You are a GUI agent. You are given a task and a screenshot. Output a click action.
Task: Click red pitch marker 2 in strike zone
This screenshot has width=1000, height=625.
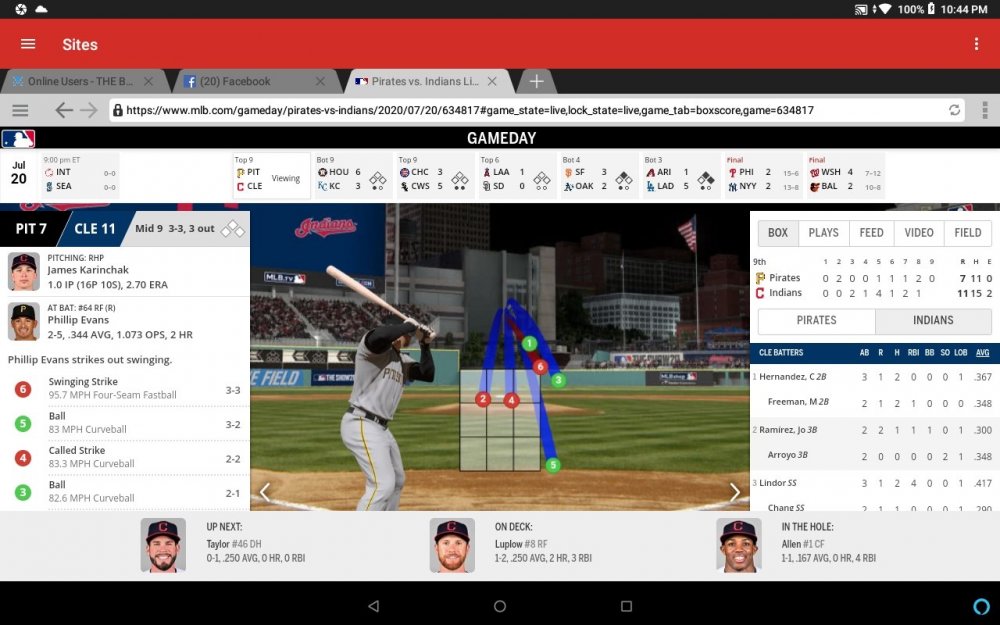pyautogui.click(x=483, y=399)
